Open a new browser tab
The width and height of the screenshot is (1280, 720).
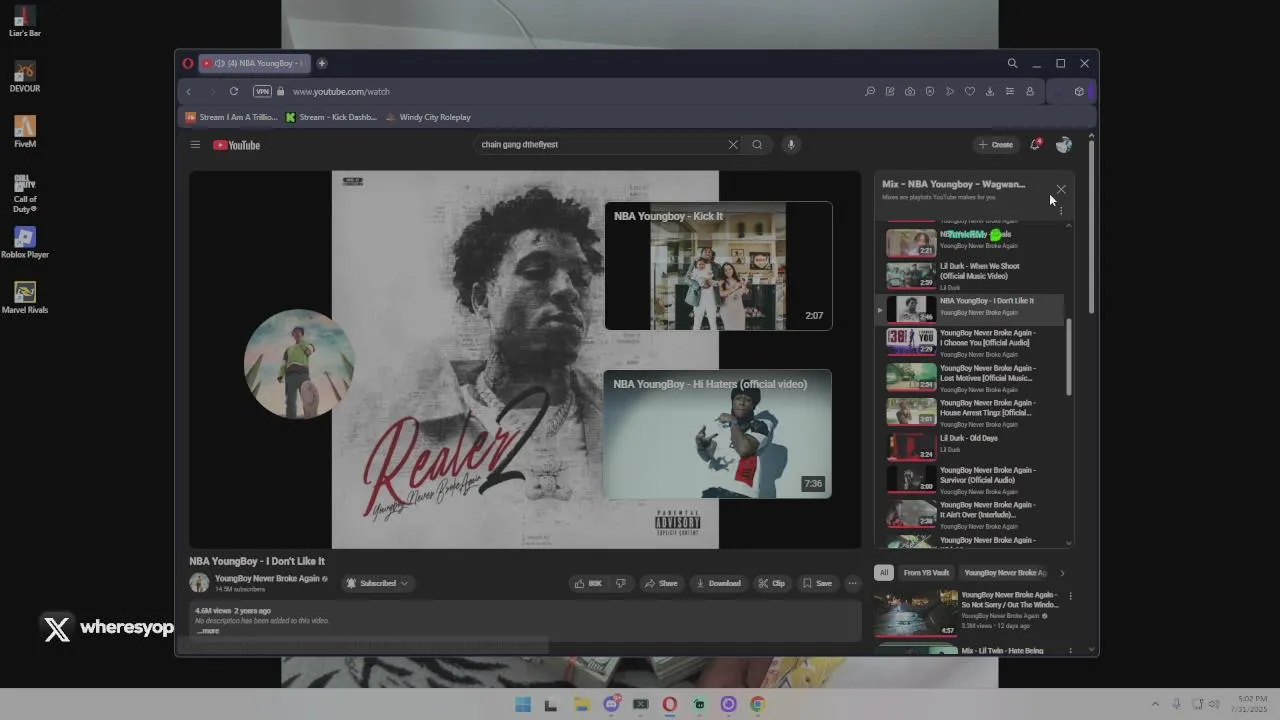[x=322, y=63]
